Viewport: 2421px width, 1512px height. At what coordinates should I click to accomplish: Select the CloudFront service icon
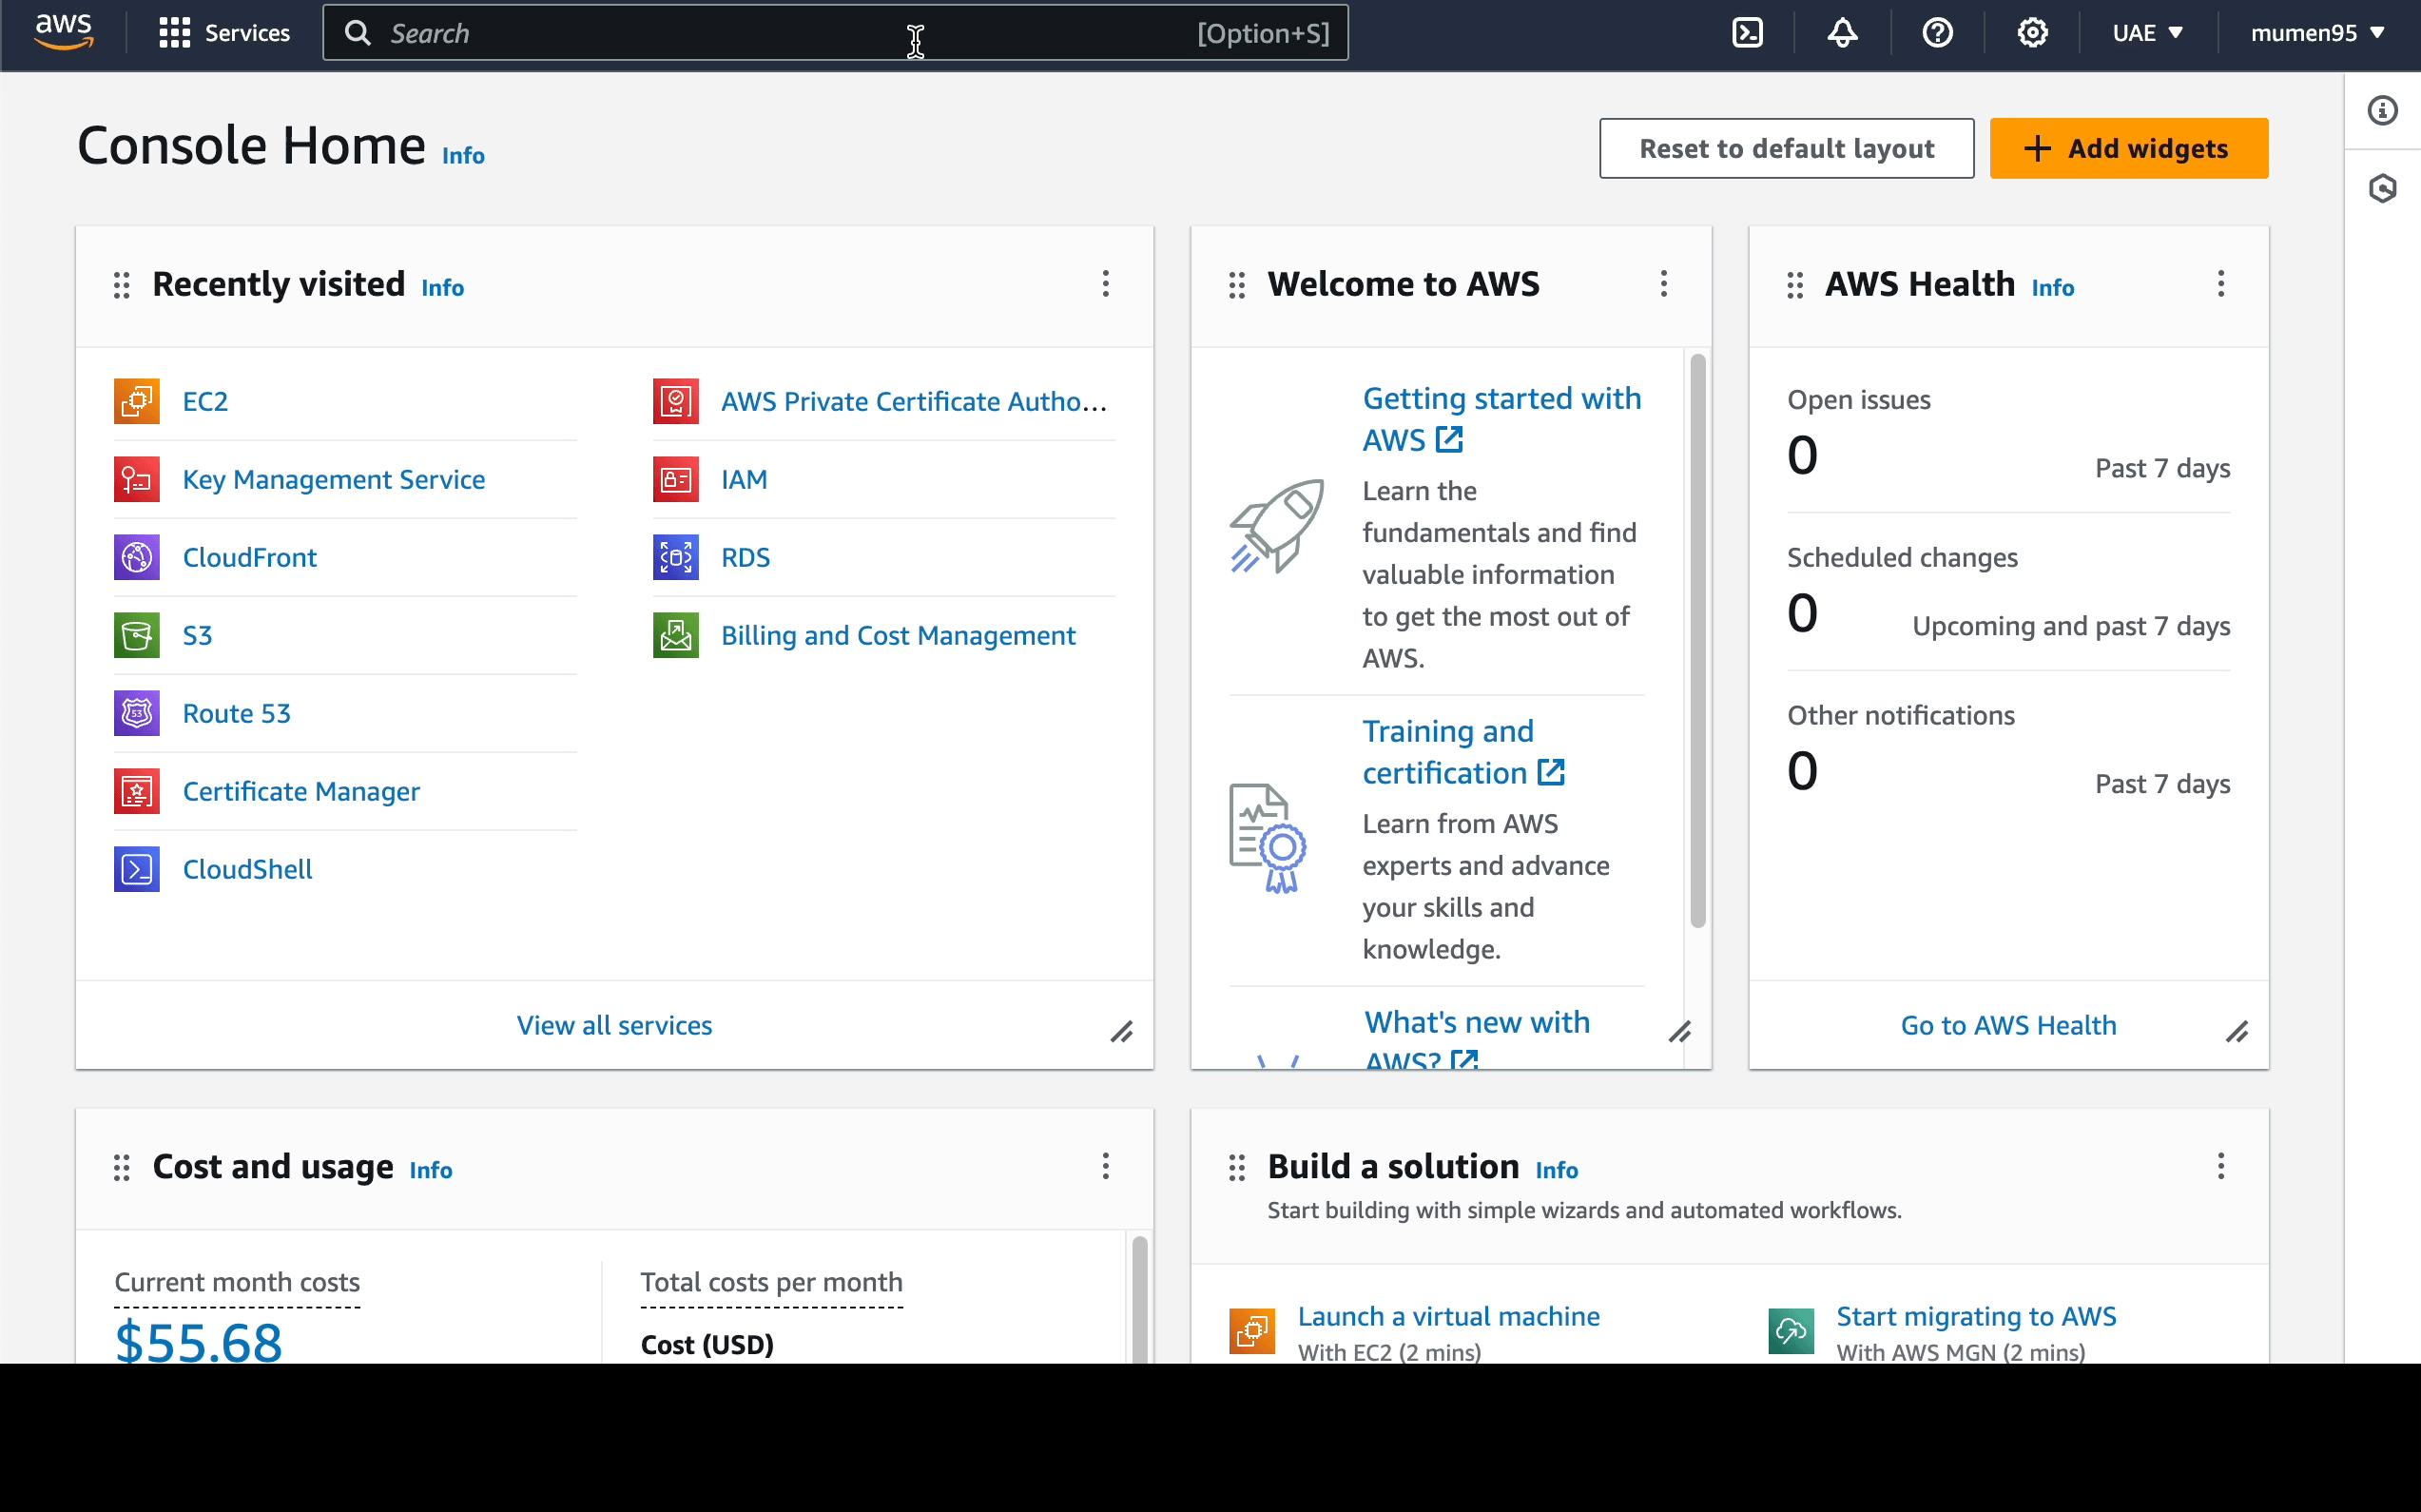136,555
